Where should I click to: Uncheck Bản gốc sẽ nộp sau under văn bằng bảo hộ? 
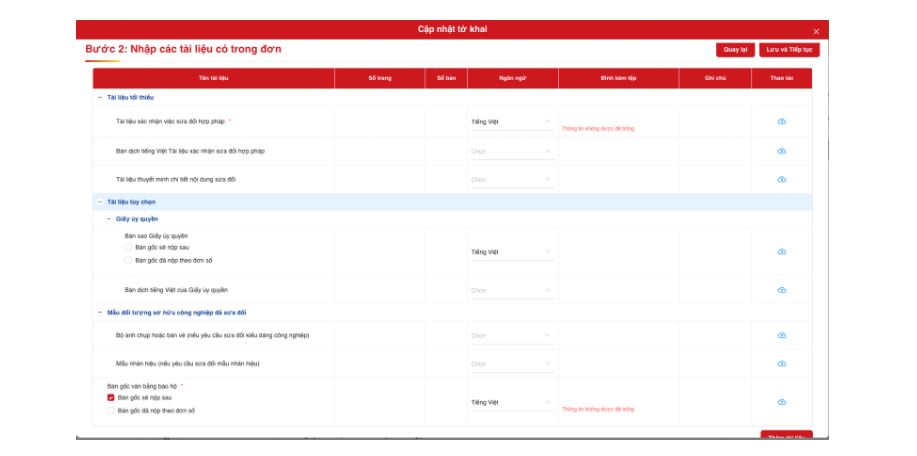pyautogui.click(x=111, y=397)
